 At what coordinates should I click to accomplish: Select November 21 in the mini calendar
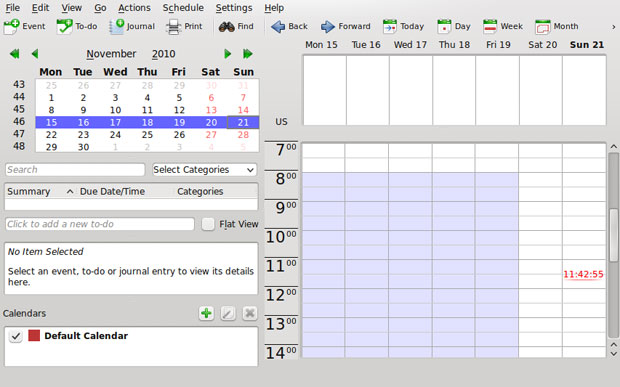243,122
